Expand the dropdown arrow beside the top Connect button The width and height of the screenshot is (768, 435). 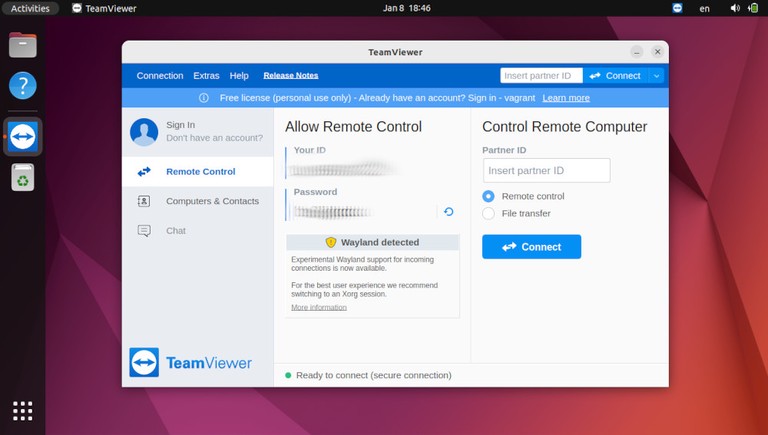point(656,76)
